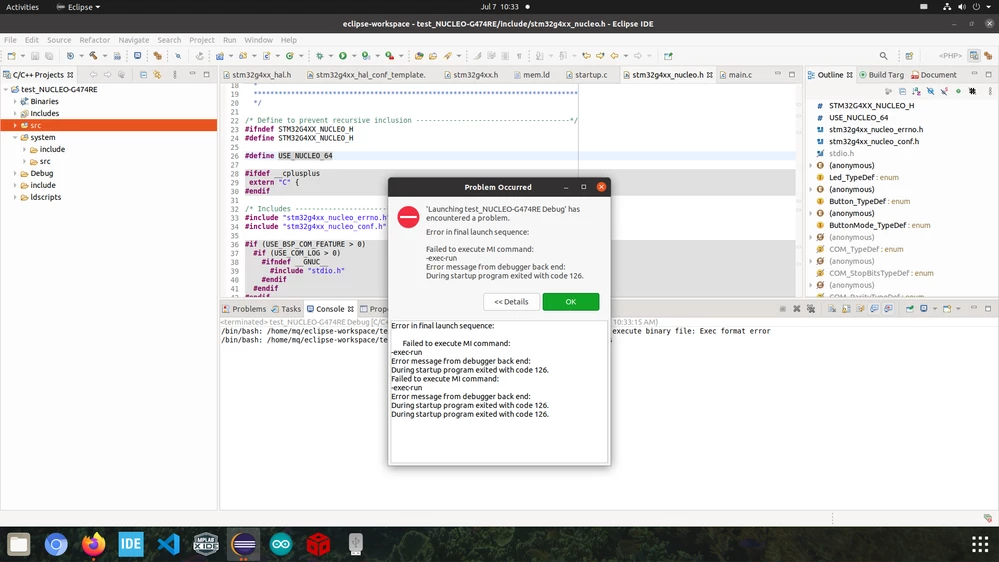This screenshot has height=562, width=999.
Task: Click the Eclipse app menu in top bar
Action: (78, 7)
